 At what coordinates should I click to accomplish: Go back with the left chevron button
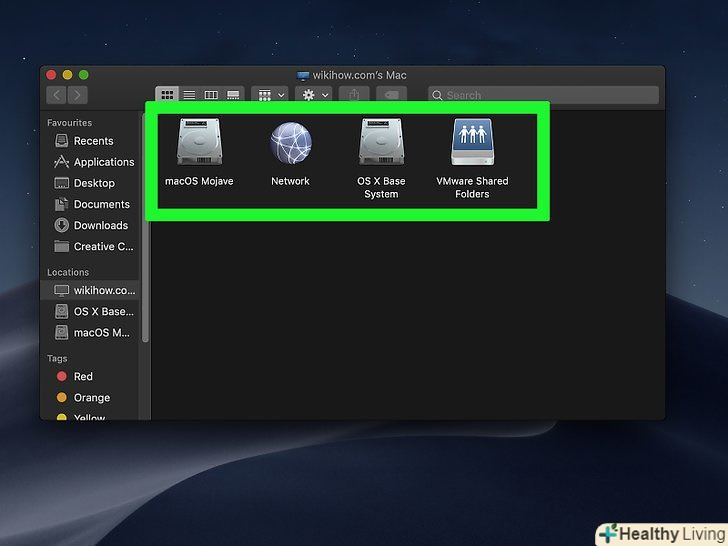coord(56,95)
